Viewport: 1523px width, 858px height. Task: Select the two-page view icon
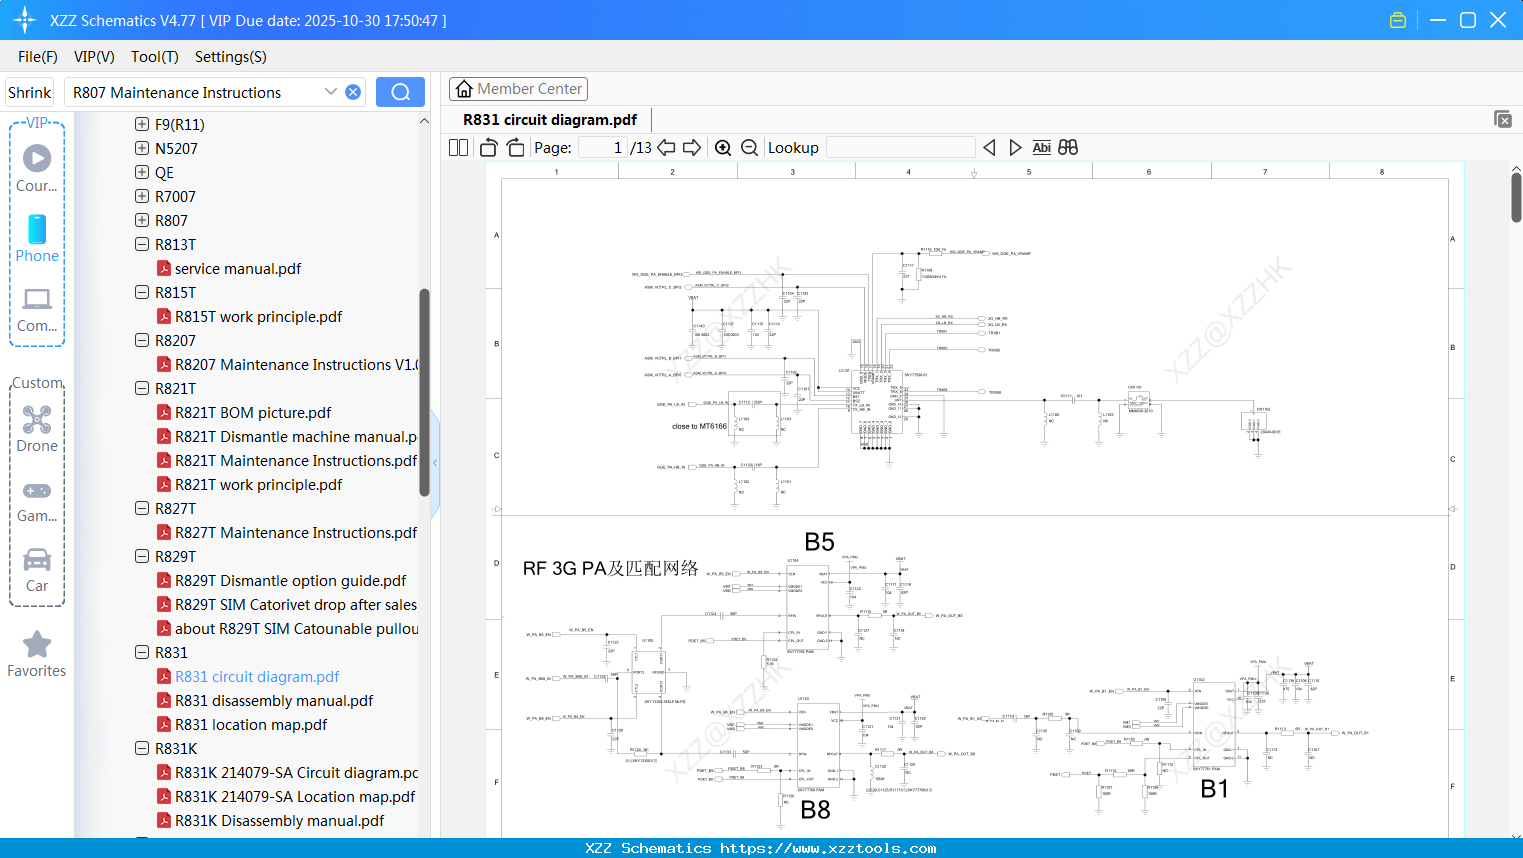[457, 147]
